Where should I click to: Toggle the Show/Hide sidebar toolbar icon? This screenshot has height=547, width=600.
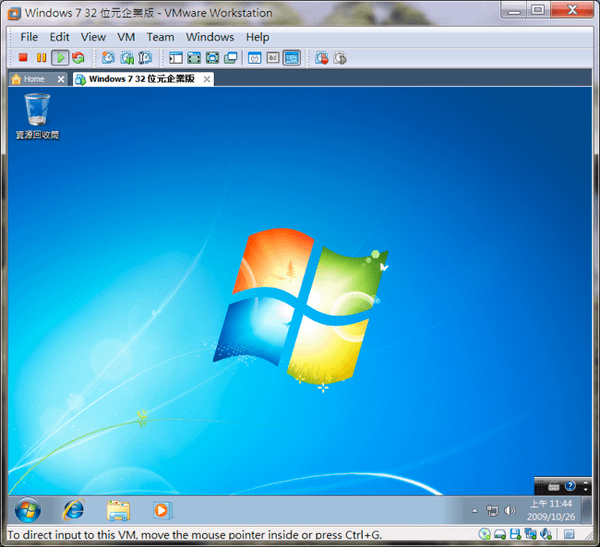pyautogui.click(x=176, y=58)
